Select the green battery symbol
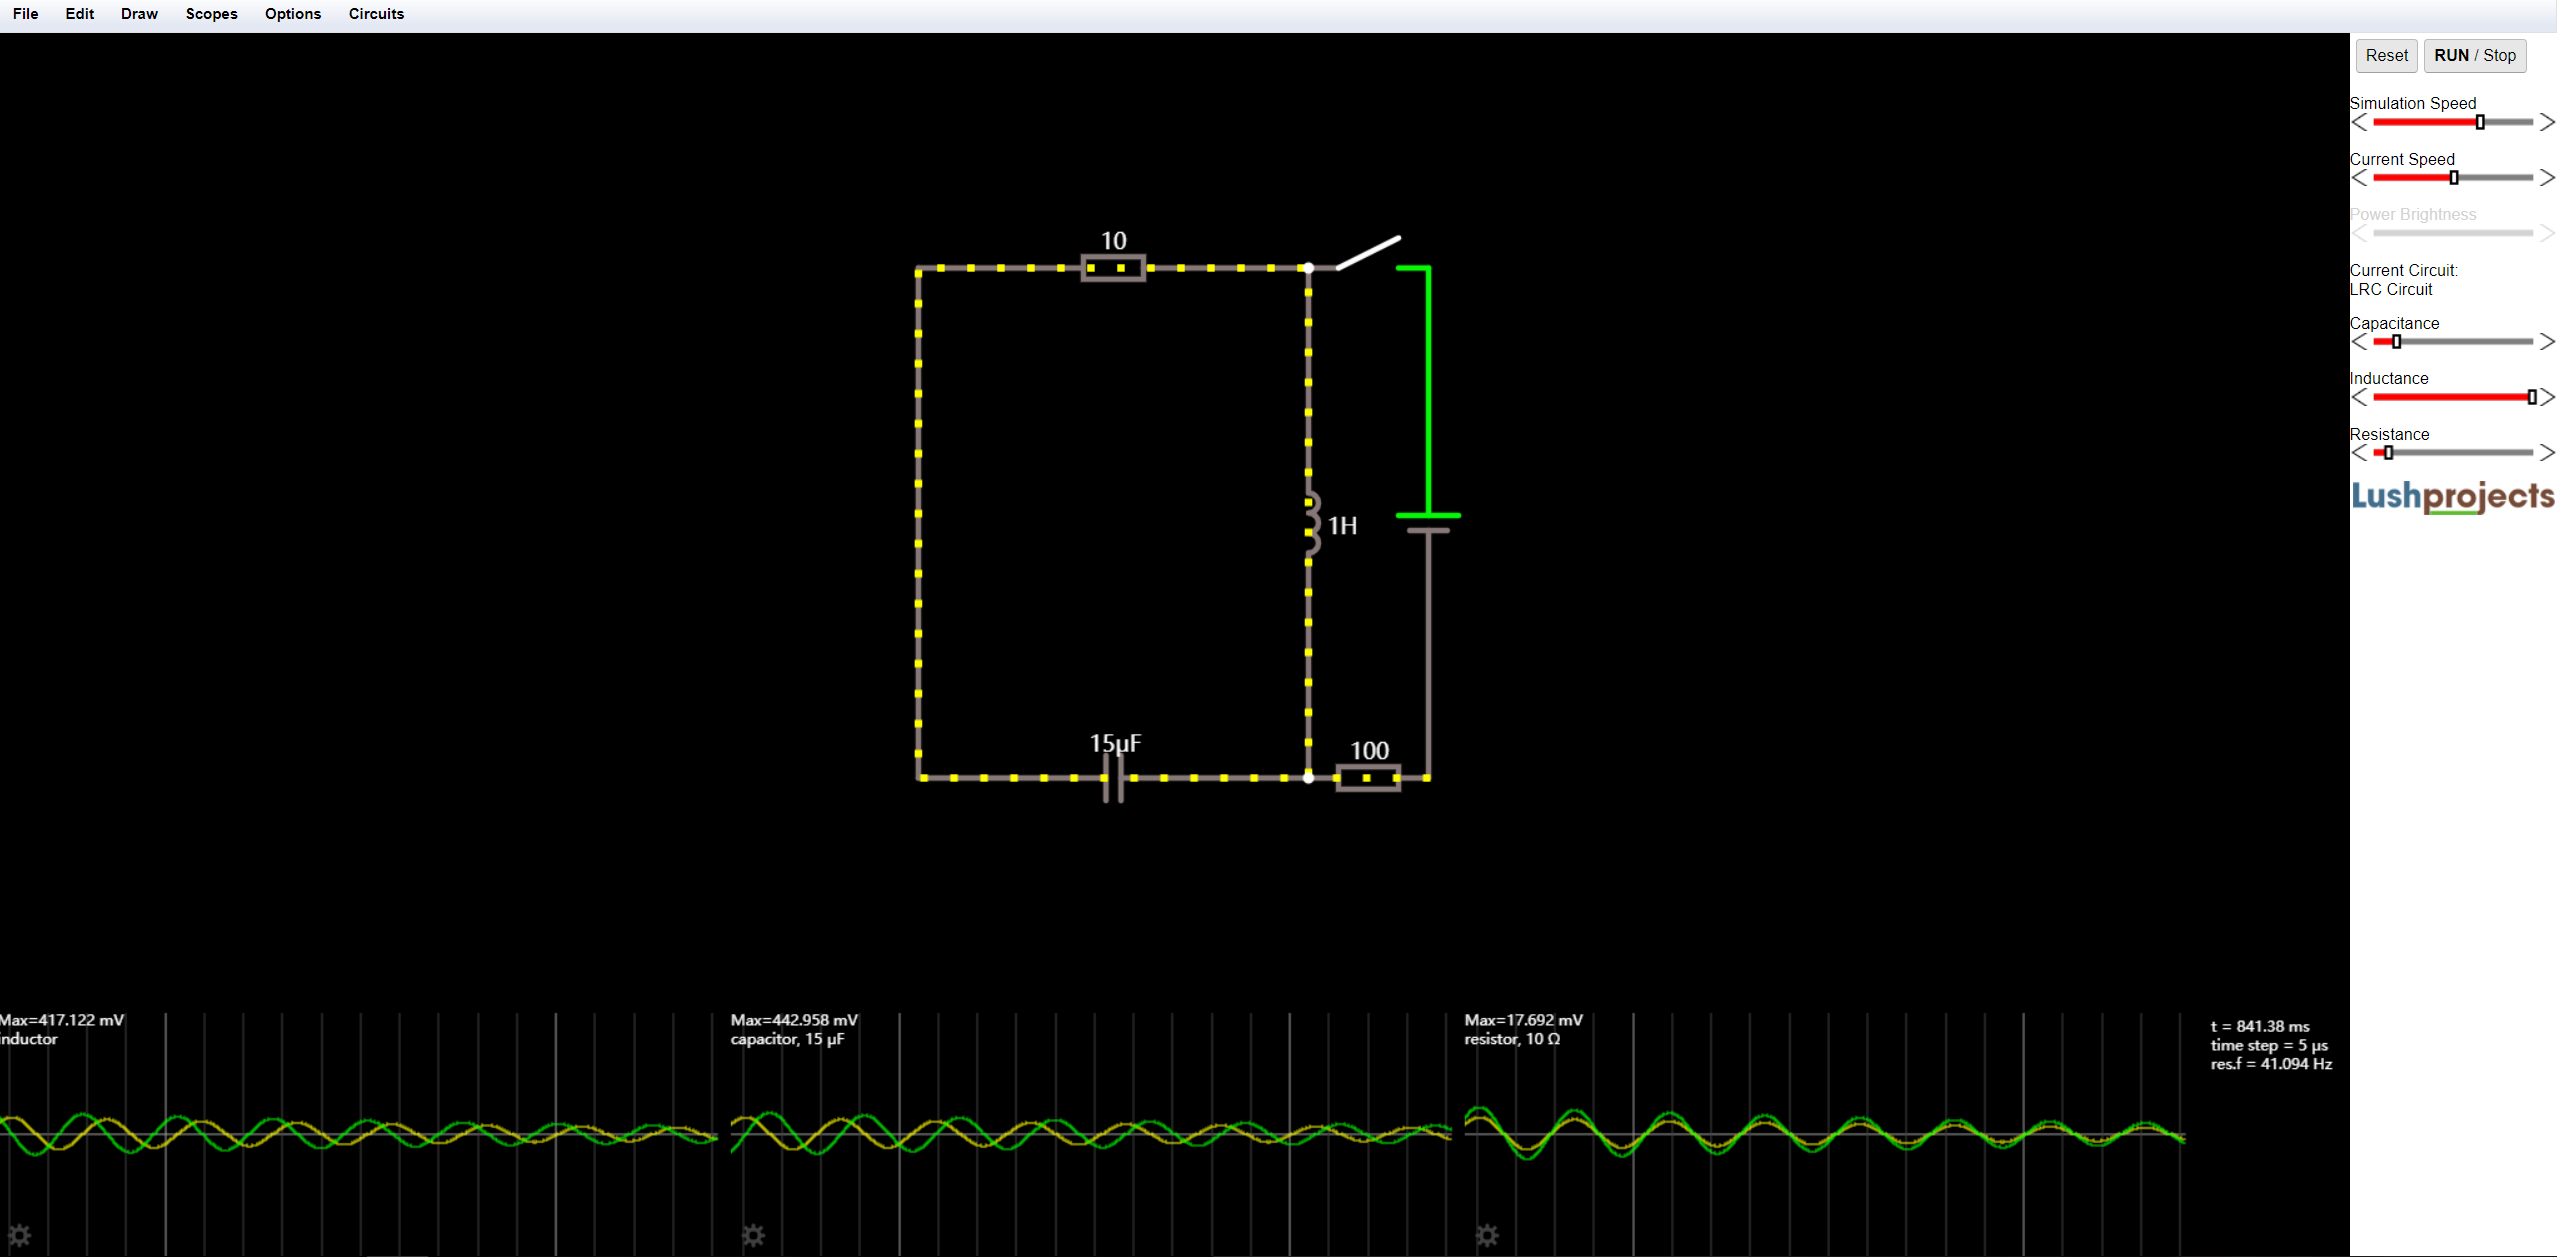Viewport: 2563px width, 1257px height. click(x=1428, y=390)
